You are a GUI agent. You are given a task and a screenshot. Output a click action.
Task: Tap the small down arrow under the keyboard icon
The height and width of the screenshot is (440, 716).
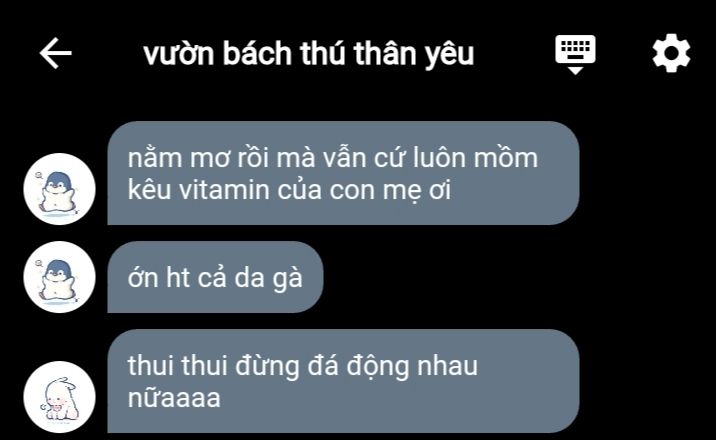click(x=575, y=70)
